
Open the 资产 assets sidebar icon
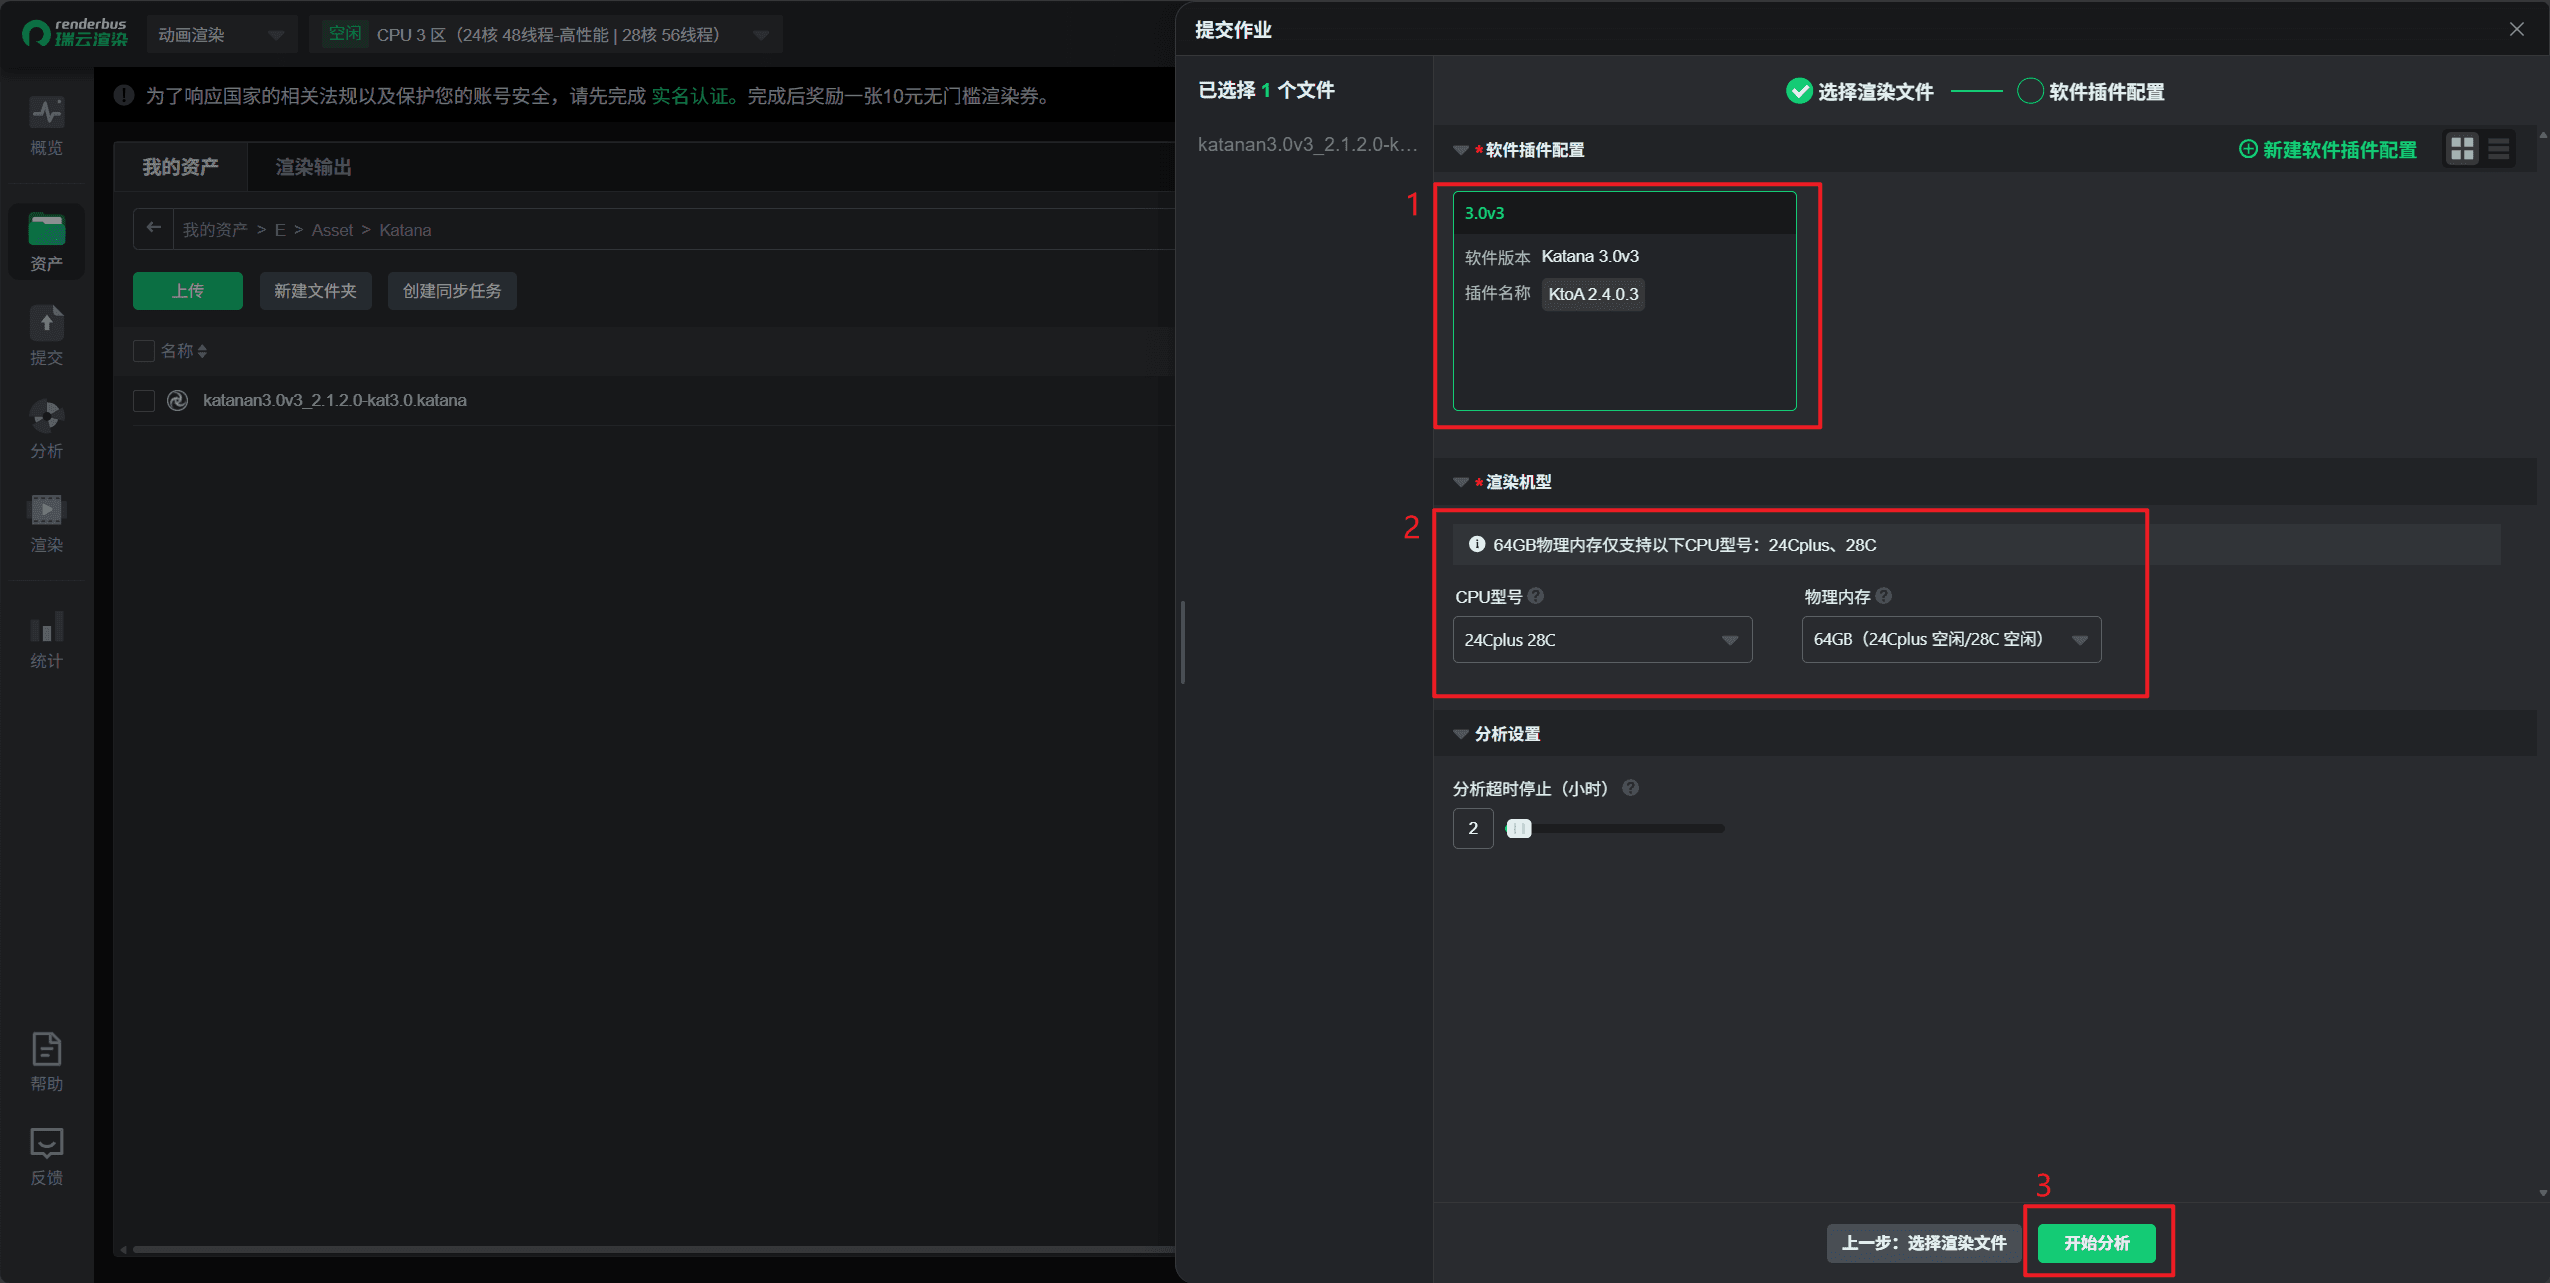coord(46,242)
